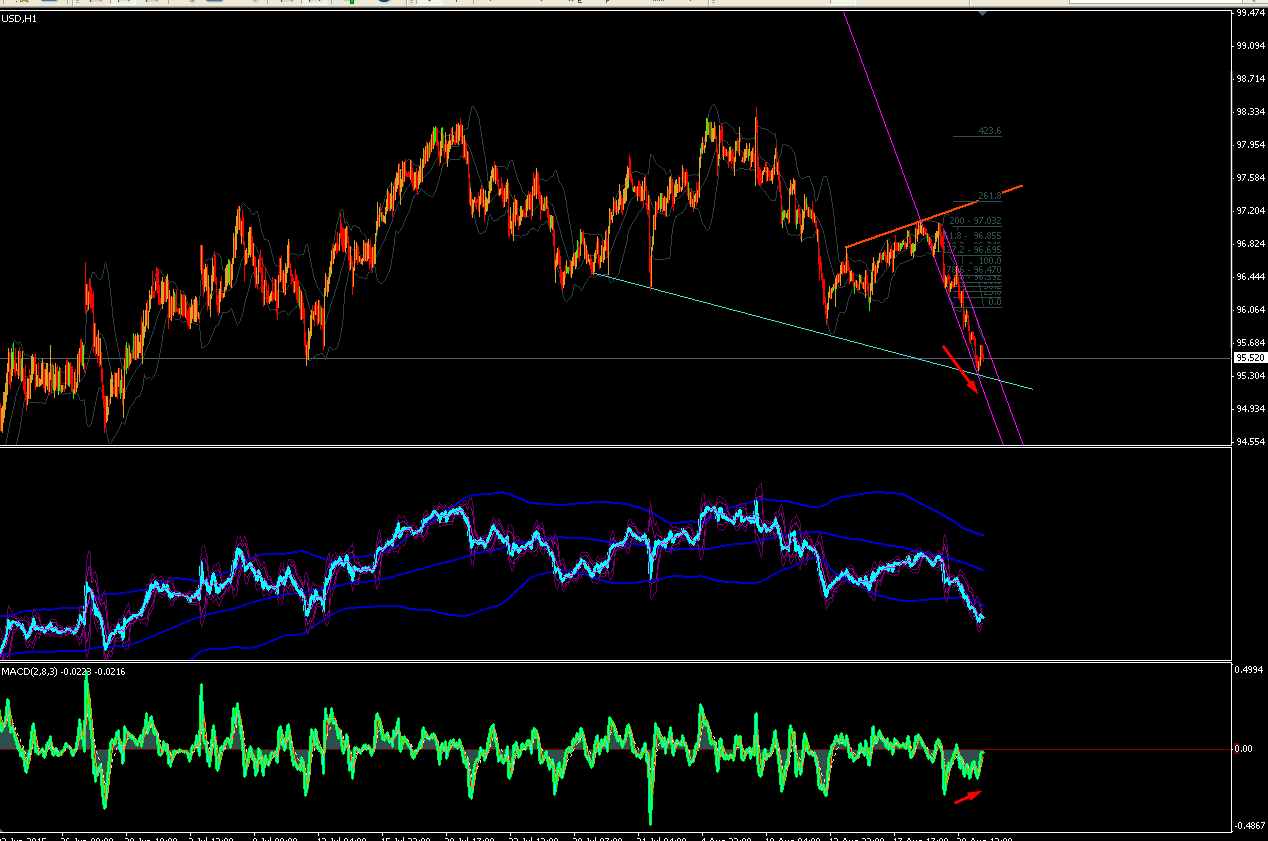Screen dimensions: 1268x841
Task: Click the 0.4994 MACD scale value
Action: [1249, 670]
